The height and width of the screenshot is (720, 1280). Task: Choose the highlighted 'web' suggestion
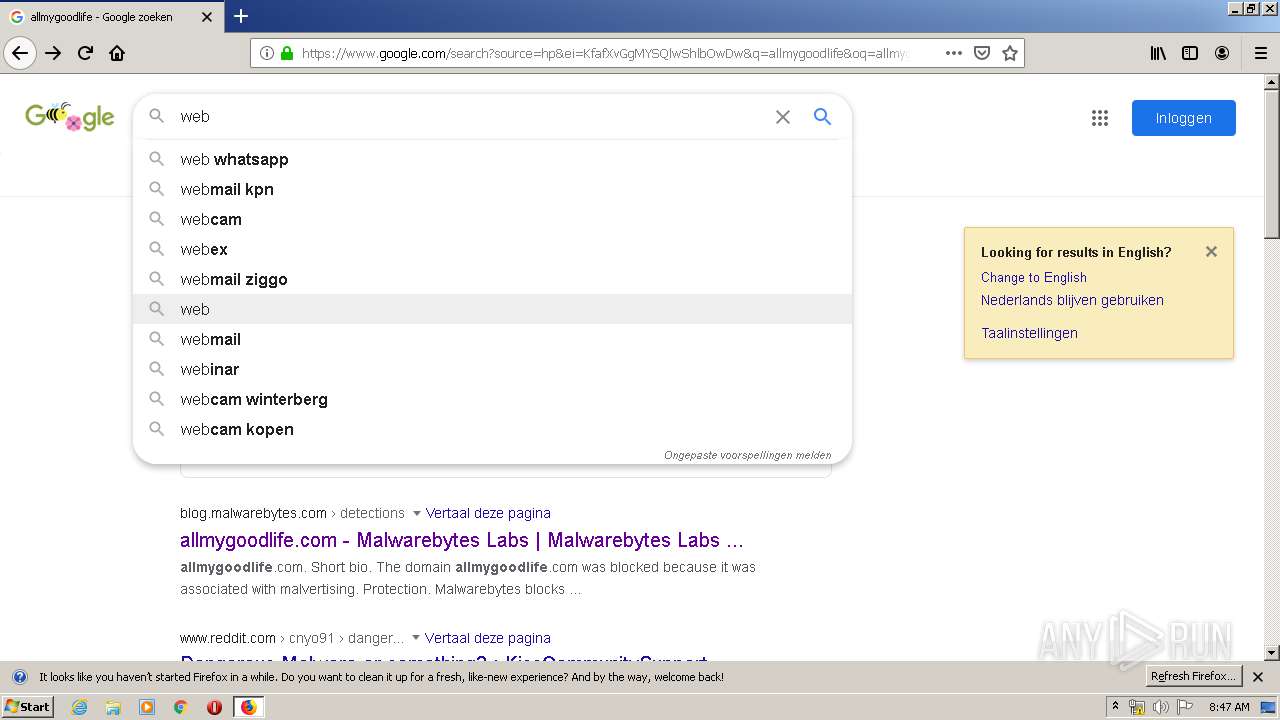(492, 309)
